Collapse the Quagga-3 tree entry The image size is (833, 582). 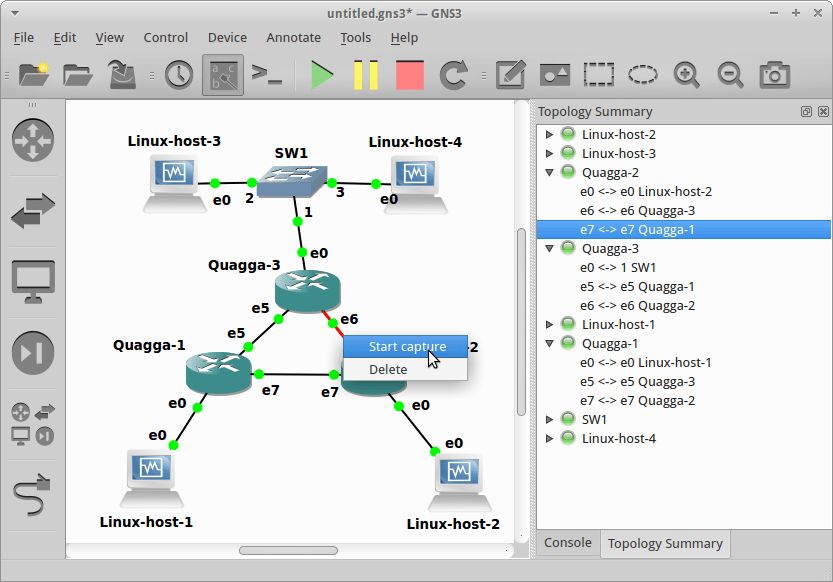pyautogui.click(x=549, y=248)
